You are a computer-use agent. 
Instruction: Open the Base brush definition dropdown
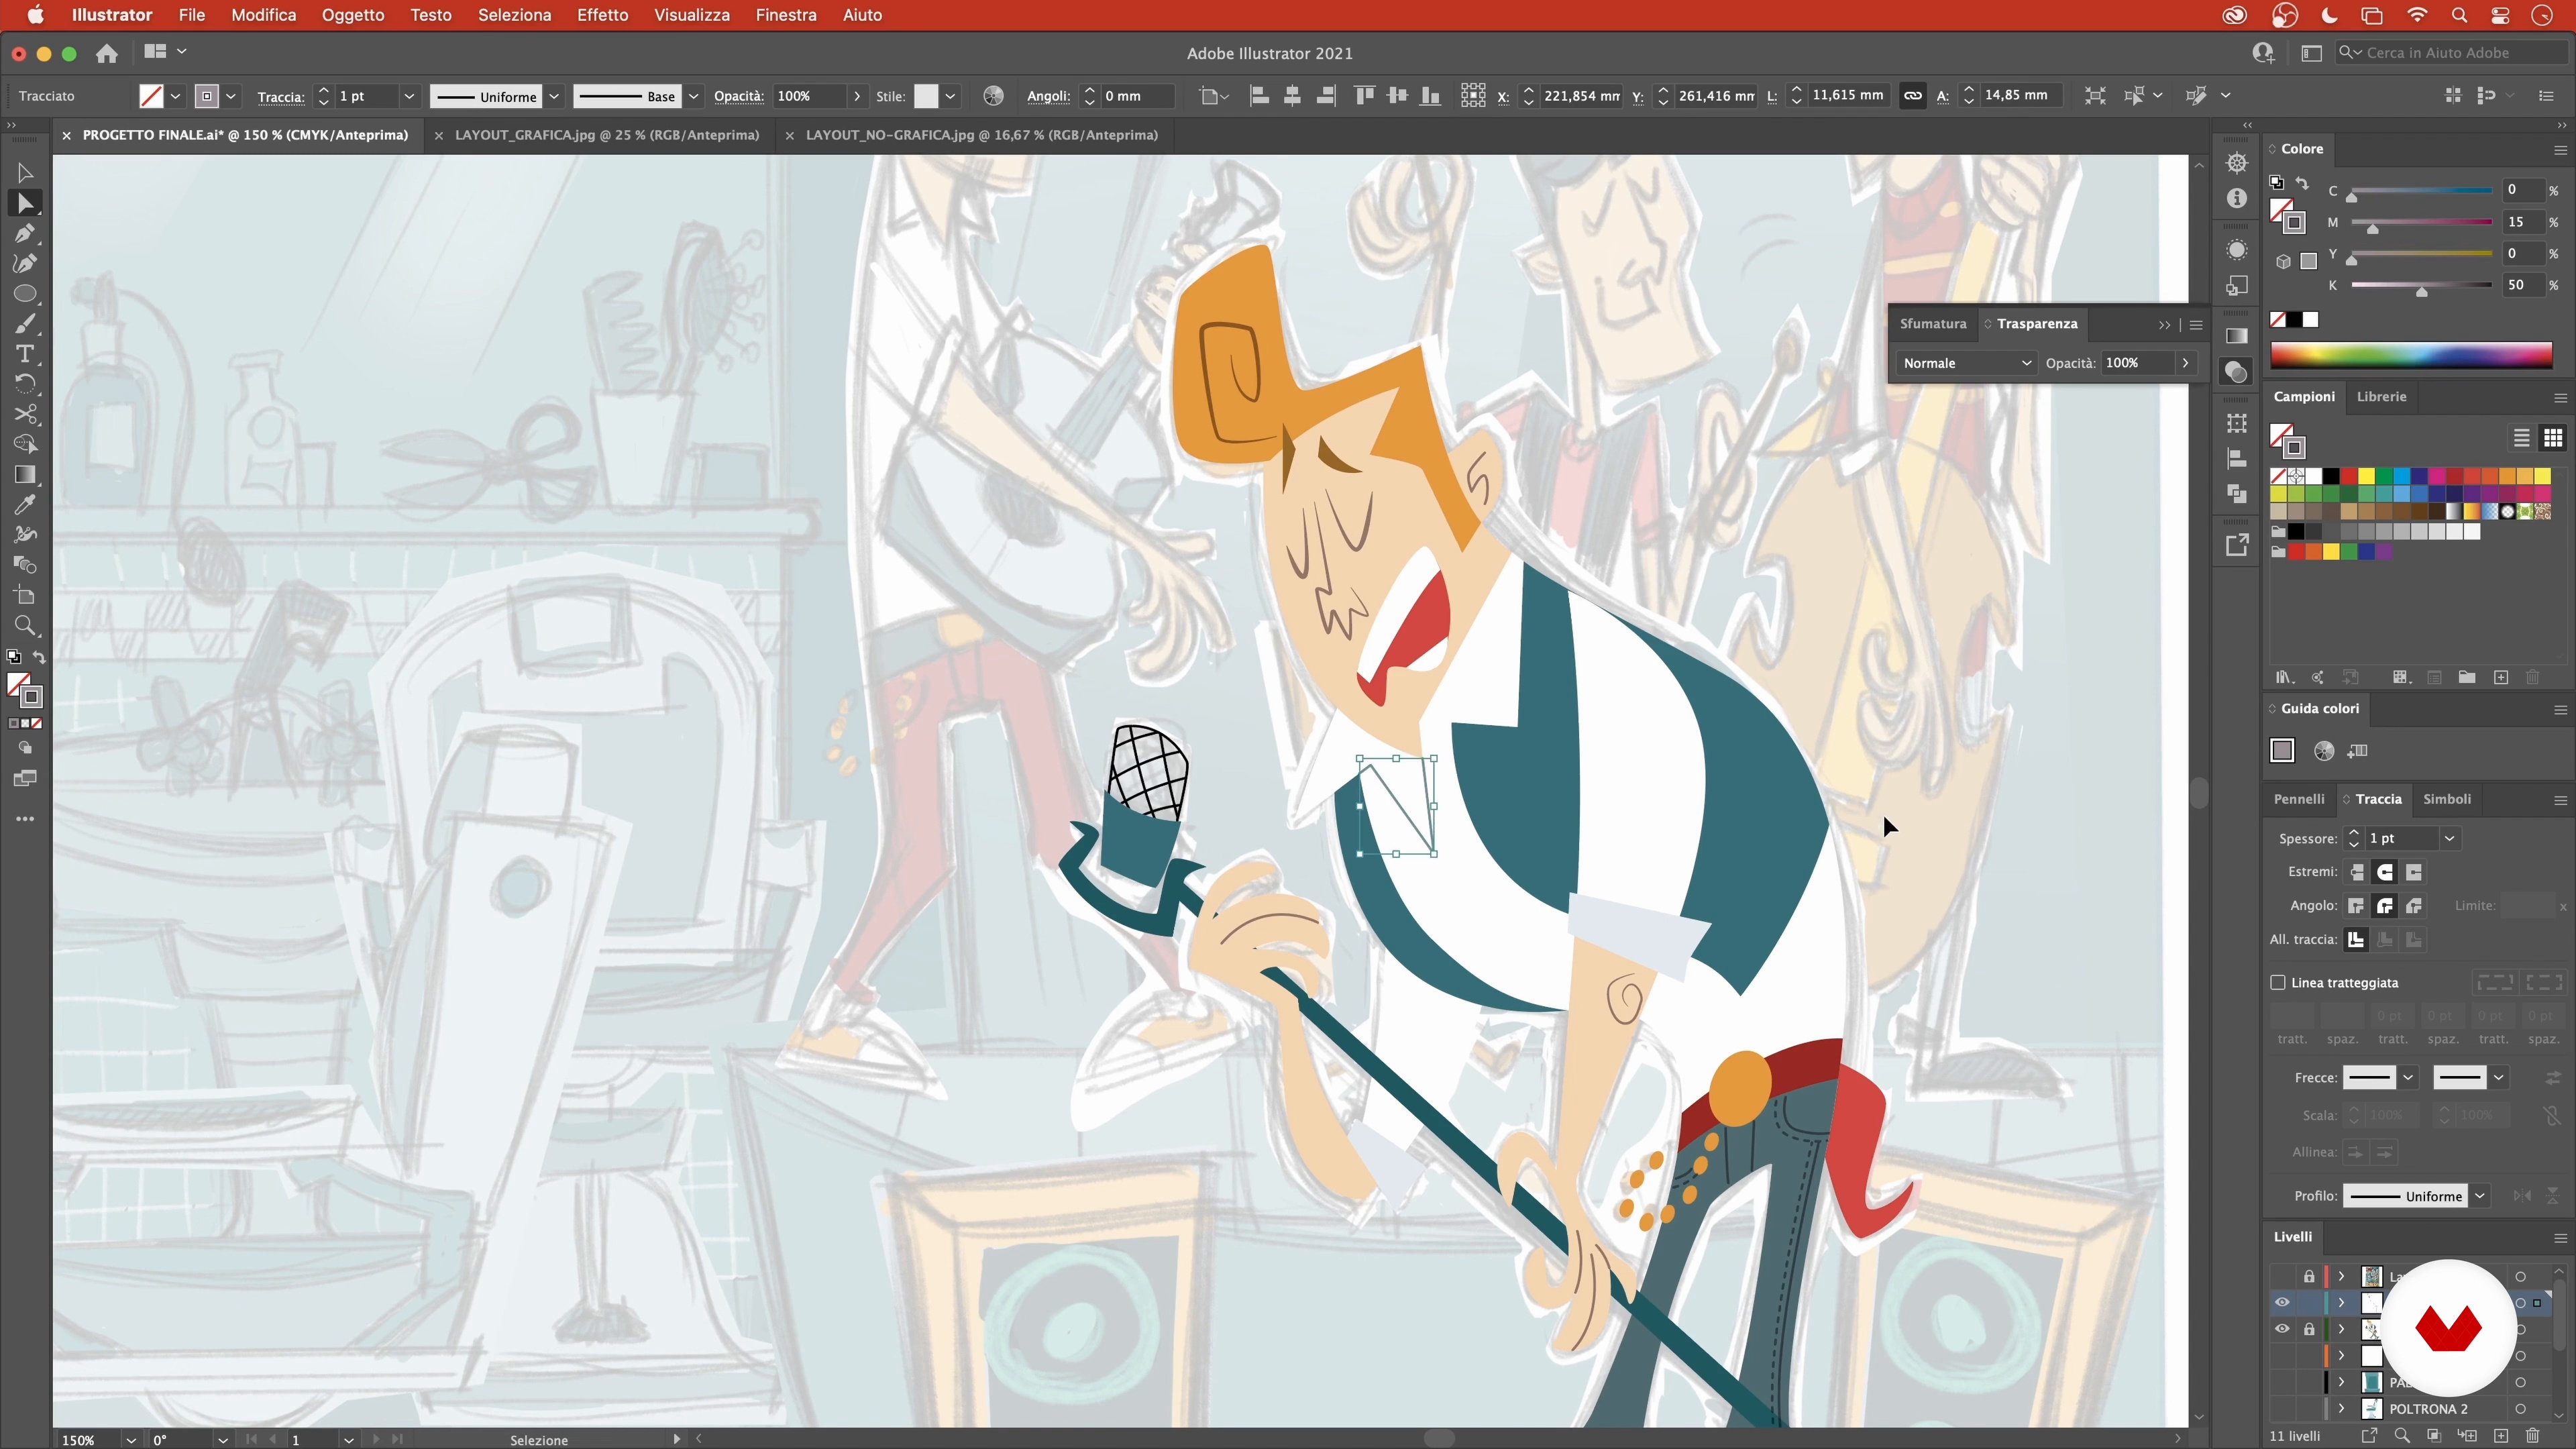click(693, 96)
